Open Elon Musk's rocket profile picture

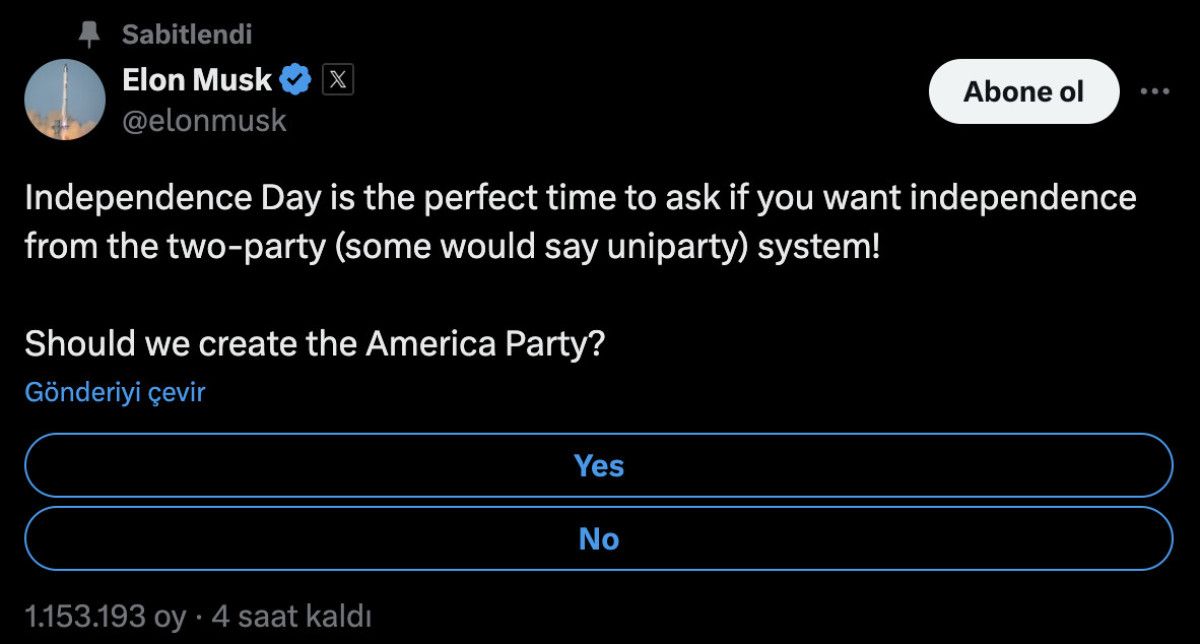coord(65,99)
